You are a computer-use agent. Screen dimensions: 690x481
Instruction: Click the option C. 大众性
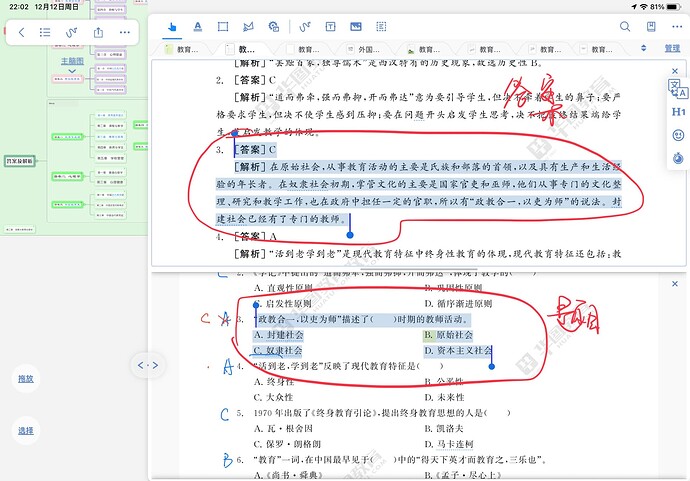click(273, 397)
